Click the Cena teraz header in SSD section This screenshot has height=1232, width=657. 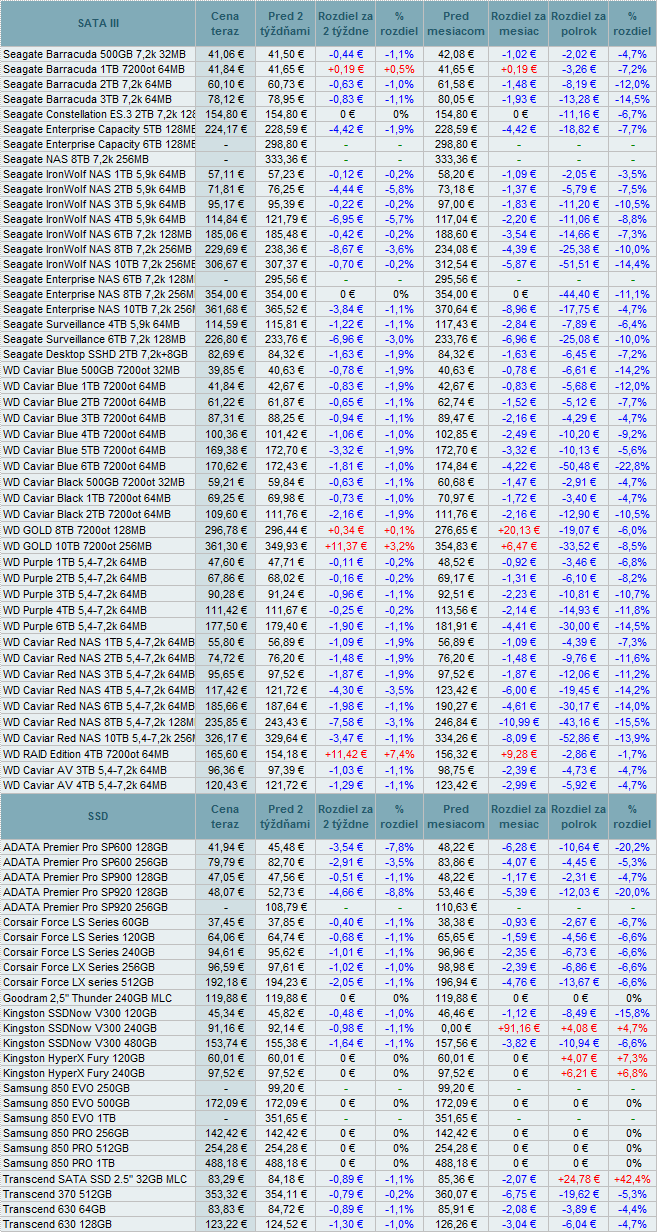[x=225, y=816]
